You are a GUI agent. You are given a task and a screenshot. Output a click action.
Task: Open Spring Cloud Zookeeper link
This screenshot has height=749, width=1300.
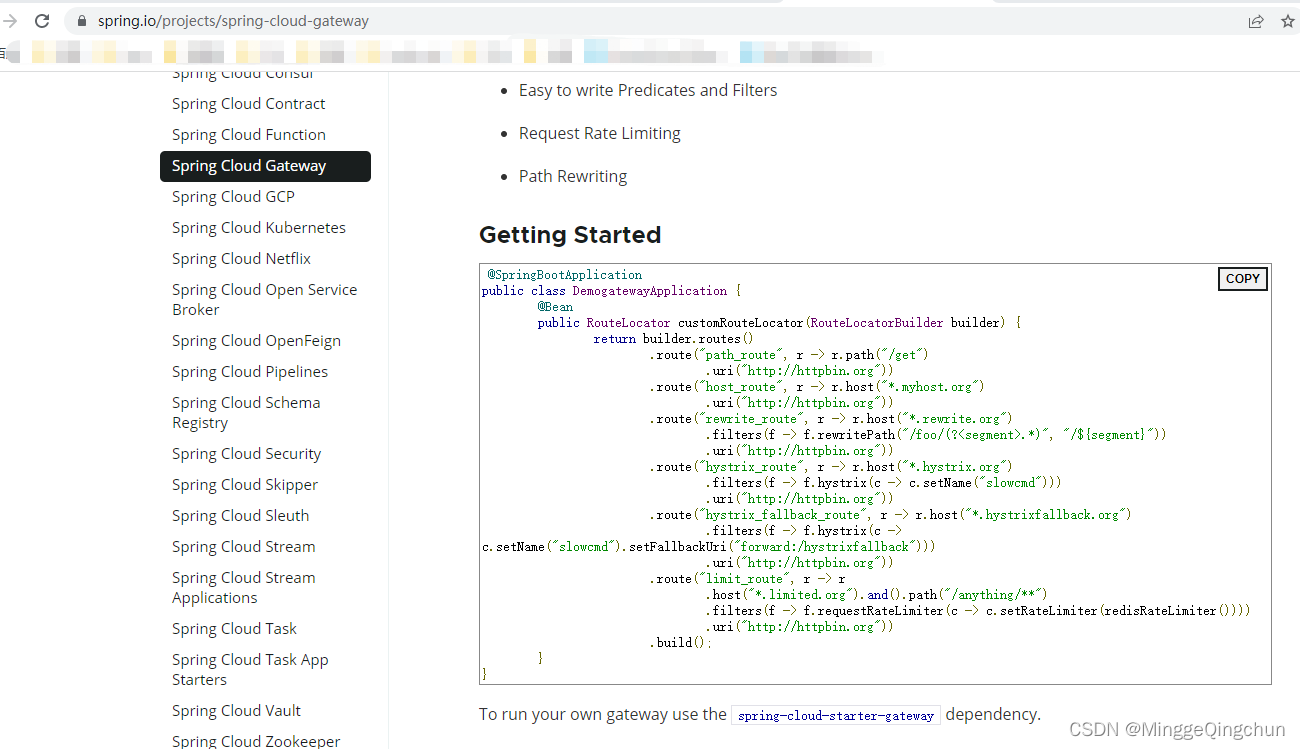(x=256, y=741)
